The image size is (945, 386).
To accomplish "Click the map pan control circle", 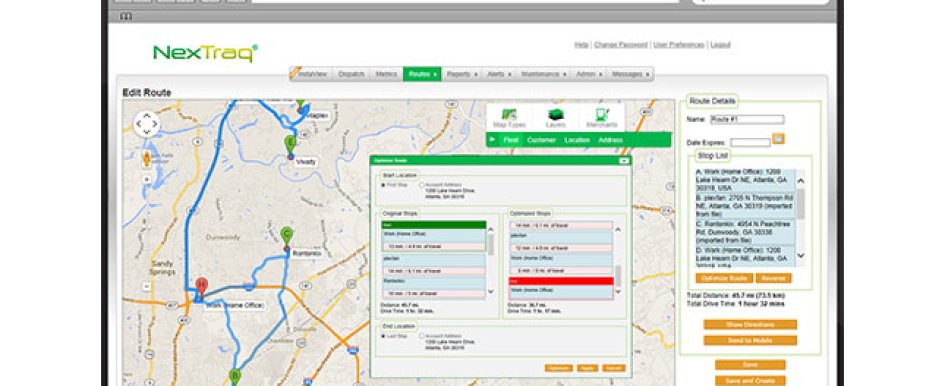I will tap(146, 124).
